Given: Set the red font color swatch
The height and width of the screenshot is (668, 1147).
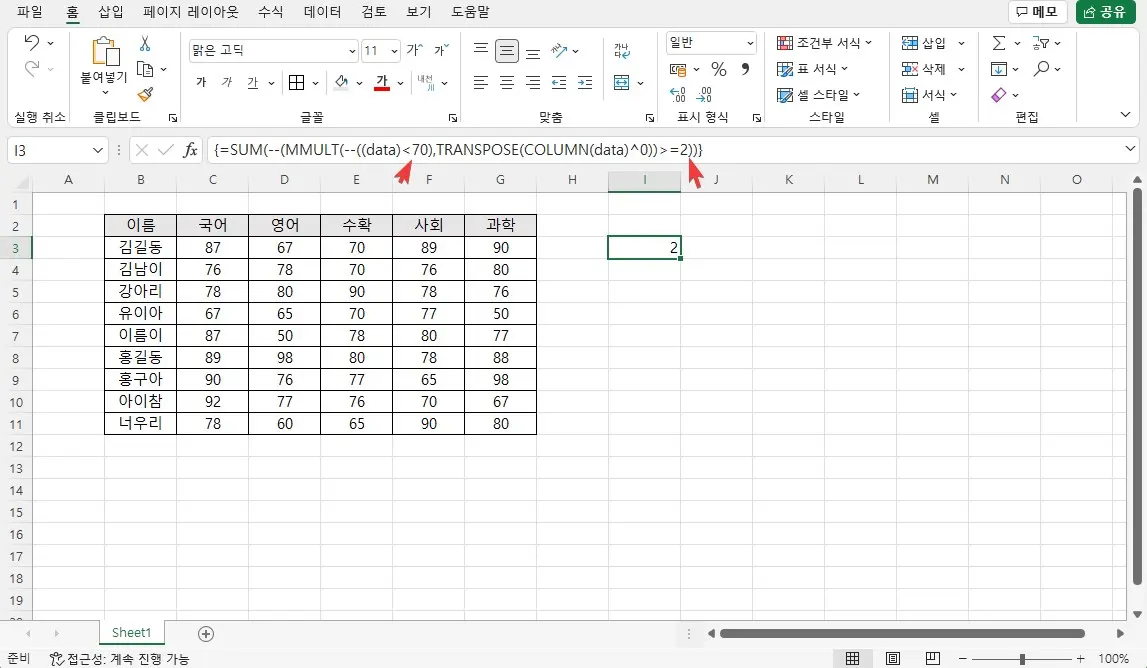Looking at the screenshot, I should click(382, 83).
